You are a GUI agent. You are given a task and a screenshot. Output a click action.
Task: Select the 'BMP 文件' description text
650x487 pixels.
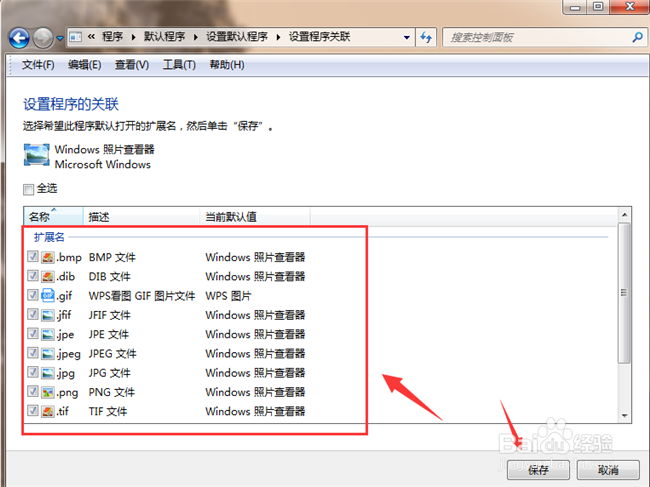point(112,257)
